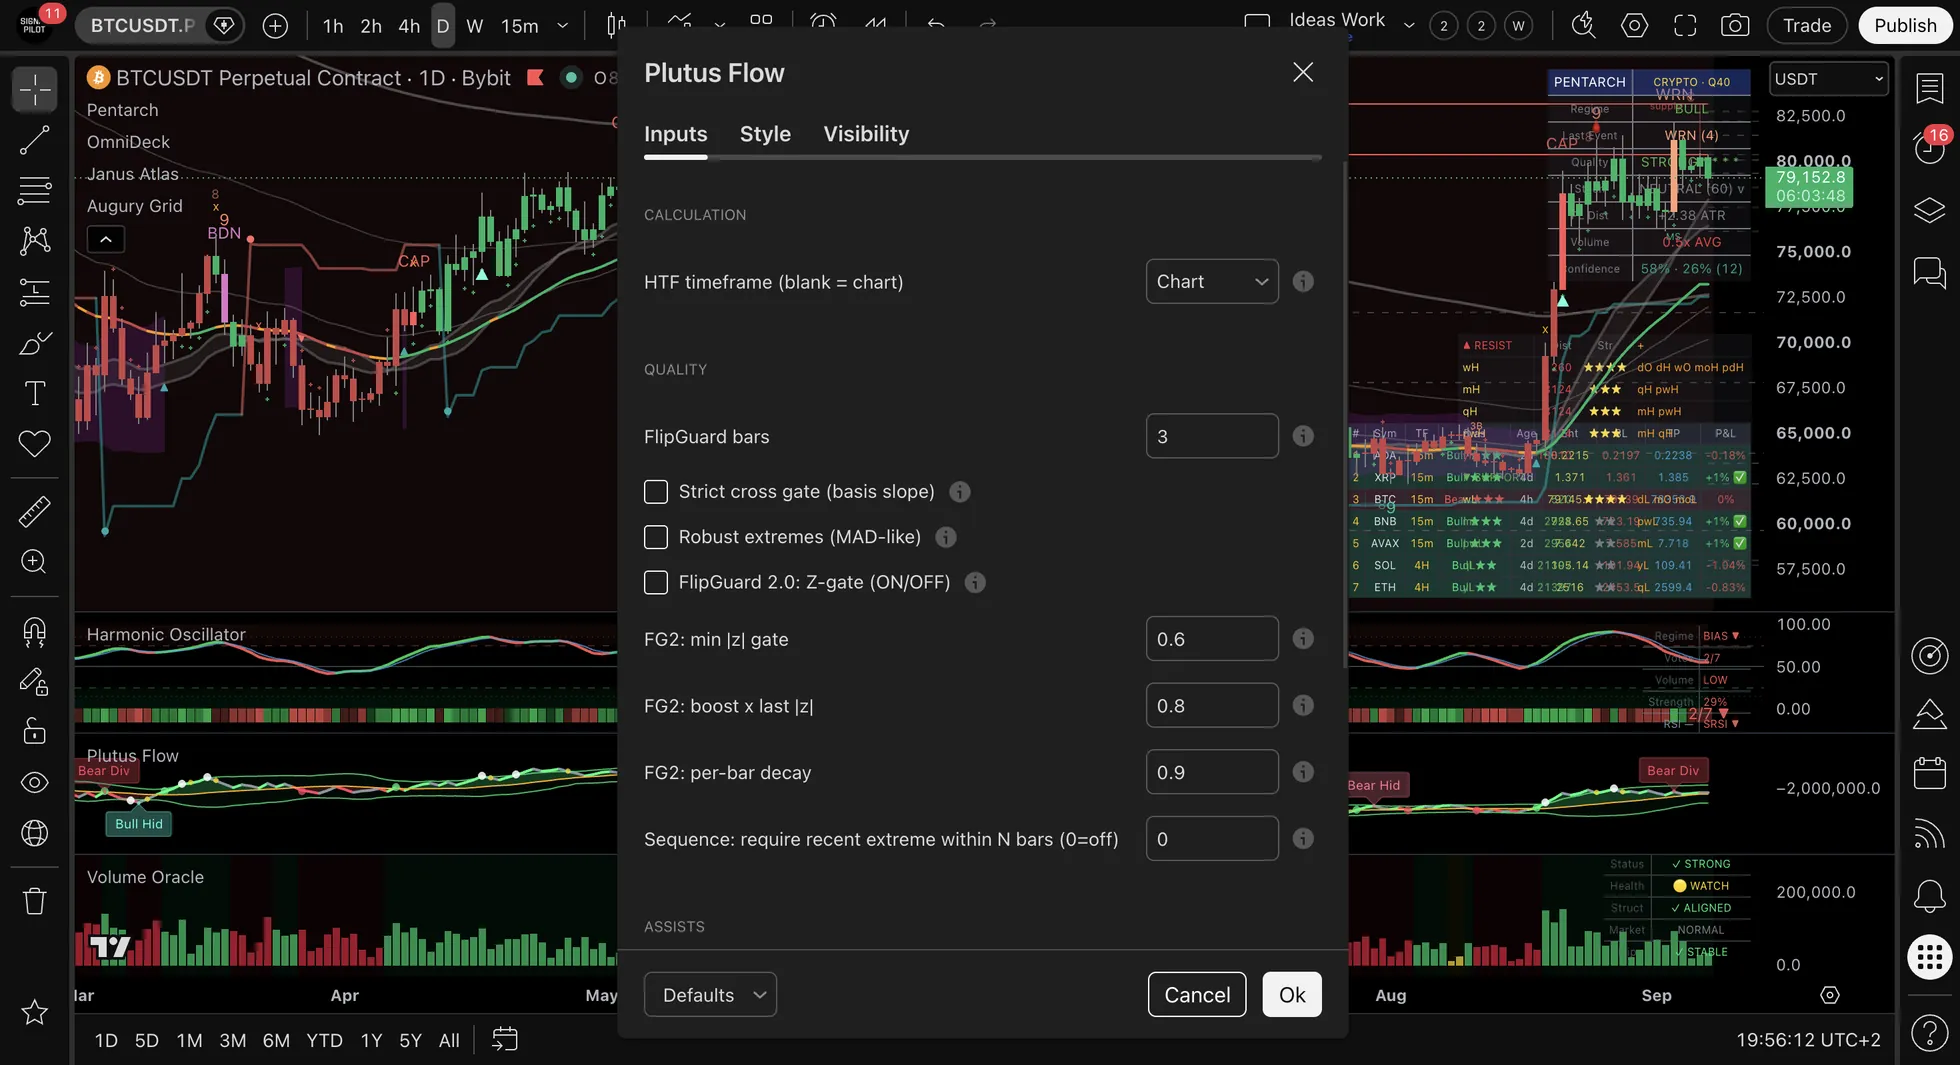Select the trend line drawing tool
The height and width of the screenshot is (1065, 1960).
point(35,140)
